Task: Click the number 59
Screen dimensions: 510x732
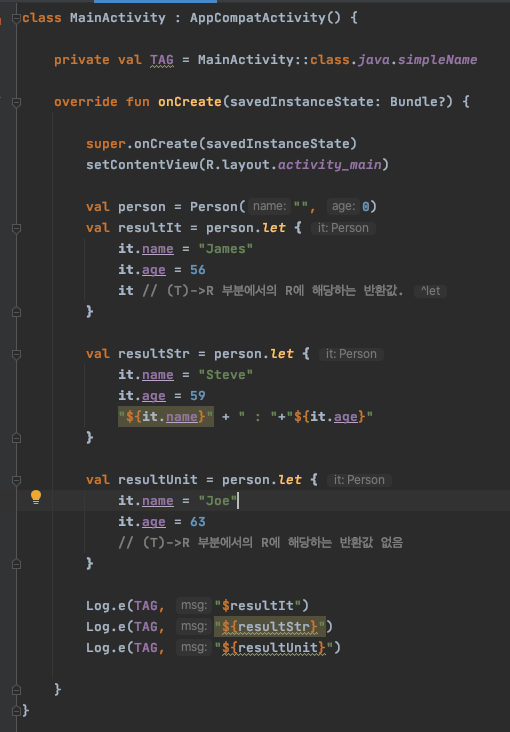Action: pos(198,396)
